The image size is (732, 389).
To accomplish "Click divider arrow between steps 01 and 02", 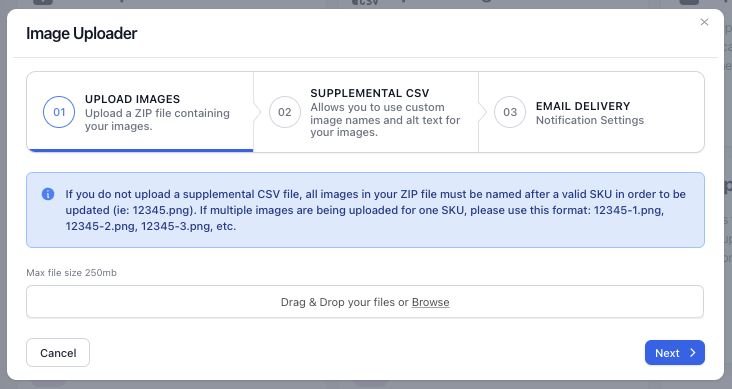I will pos(257,112).
